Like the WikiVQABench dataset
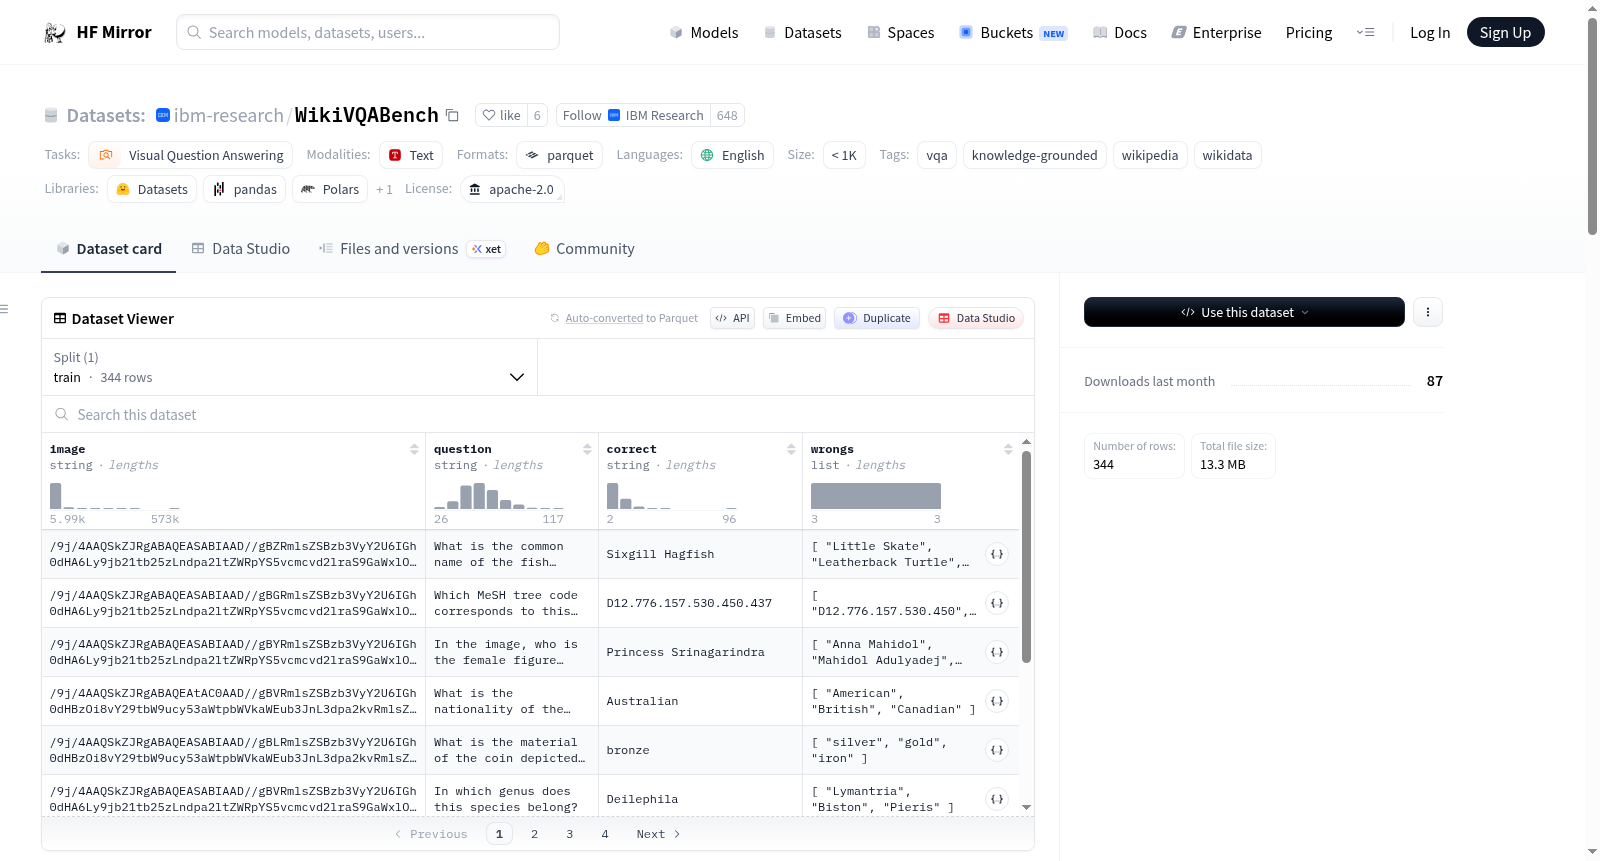The height and width of the screenshot is (861, 1600). coord(501,115)
